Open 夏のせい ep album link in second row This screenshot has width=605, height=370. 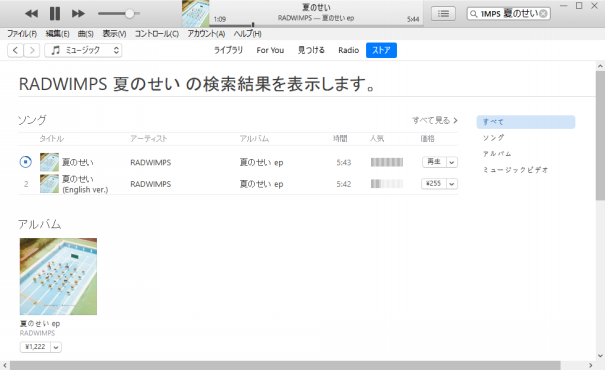click(261, 184)
